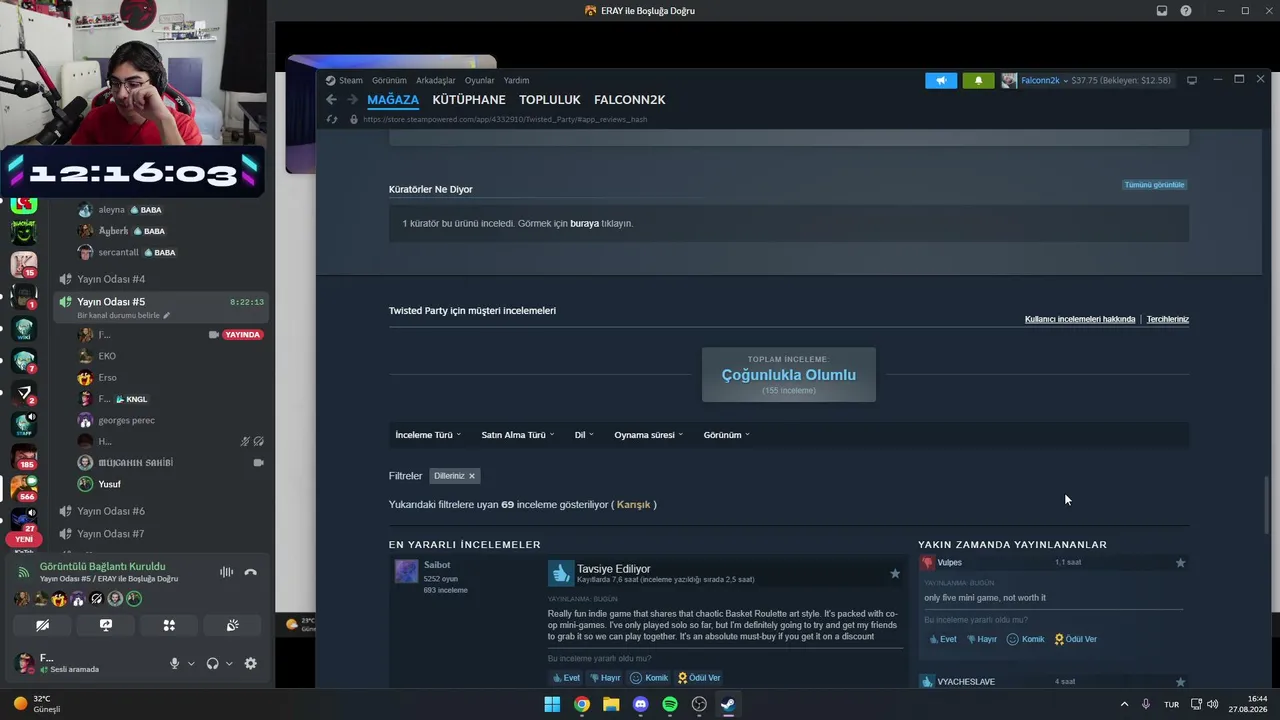Deafen the Discord headphones
Viewport: 1280px width, 720px height.
(212, 663)
